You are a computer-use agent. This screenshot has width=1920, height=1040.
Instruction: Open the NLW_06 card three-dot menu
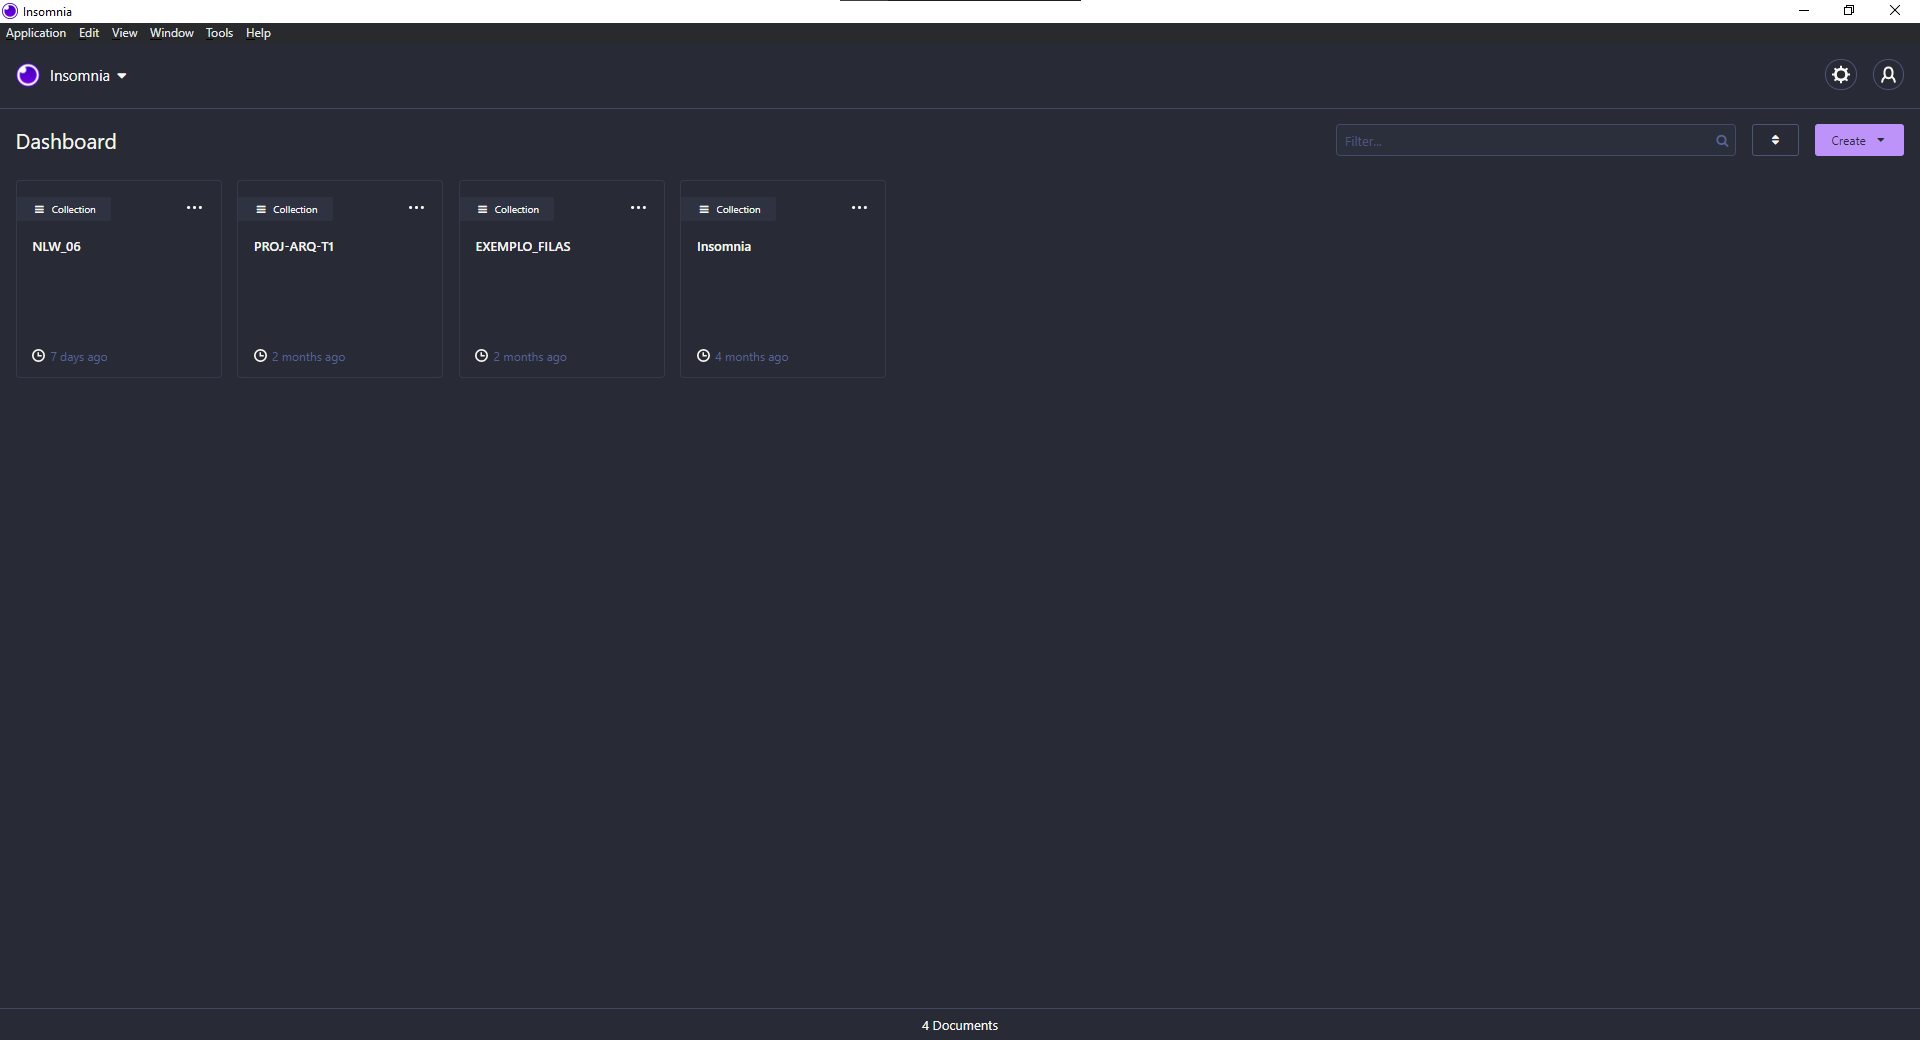click(194, 208)
